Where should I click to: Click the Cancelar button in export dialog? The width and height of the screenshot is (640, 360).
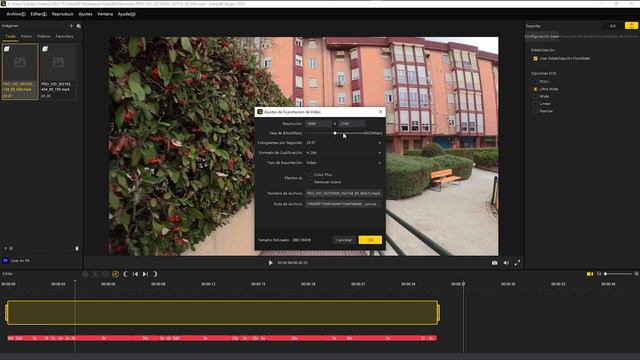pos(344,240)
